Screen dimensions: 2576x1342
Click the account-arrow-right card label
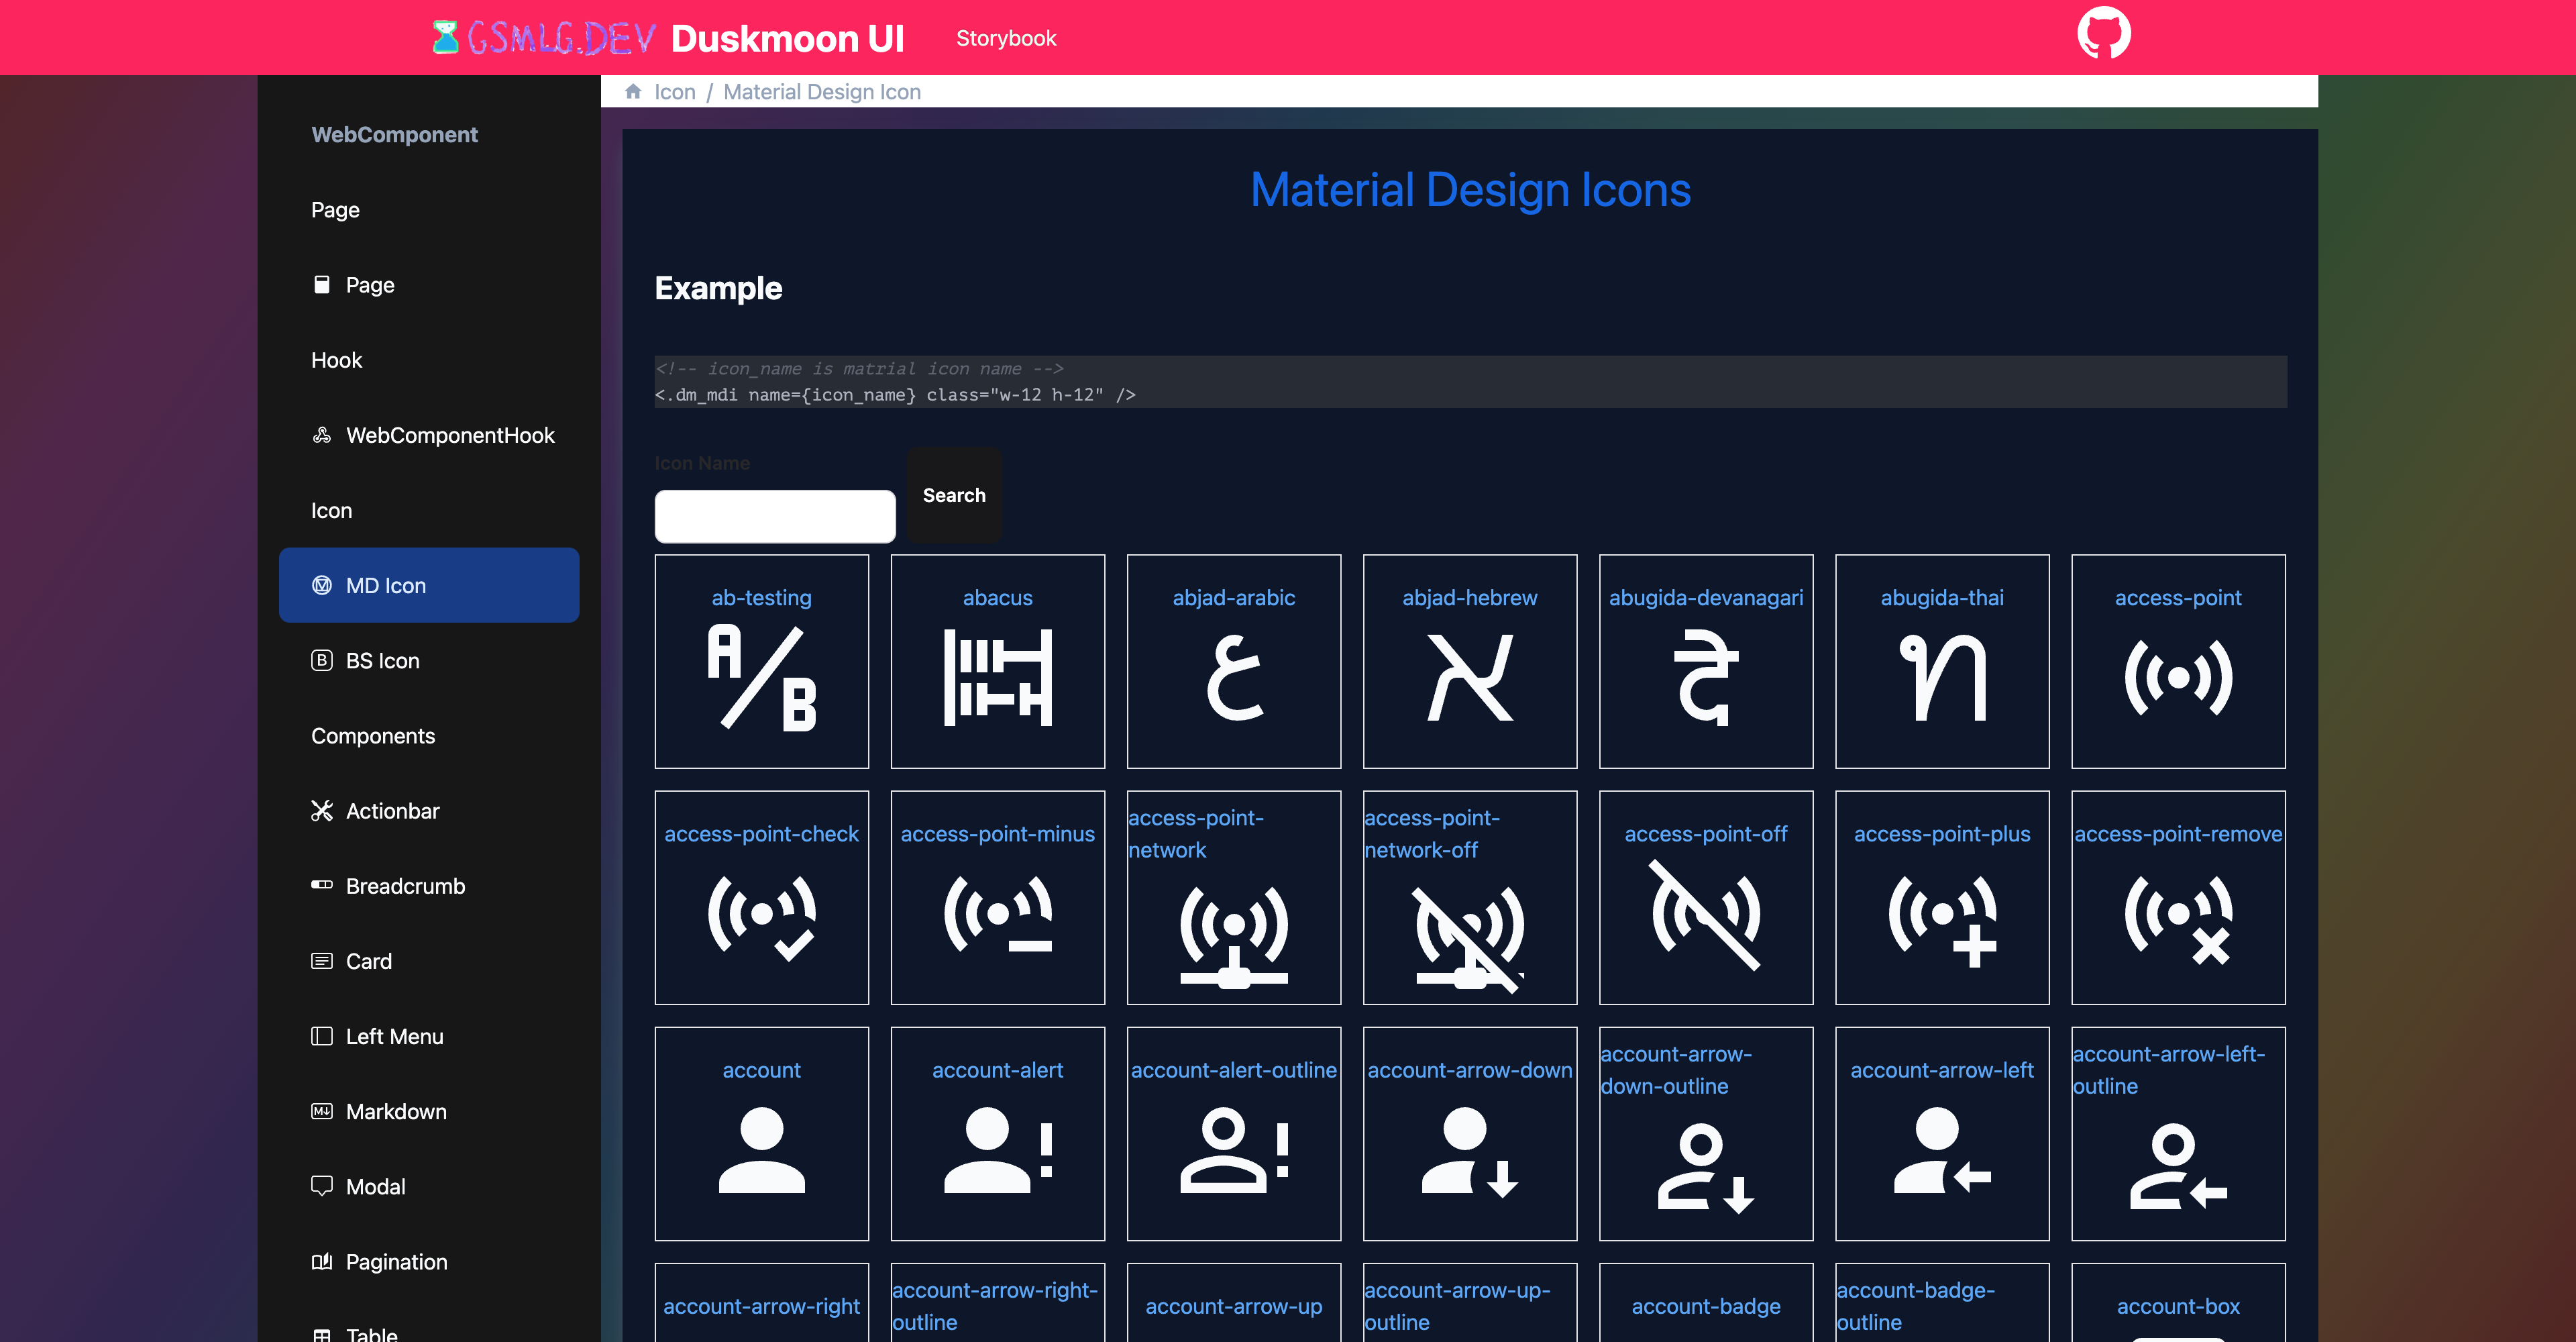(x=761, y=1306)
